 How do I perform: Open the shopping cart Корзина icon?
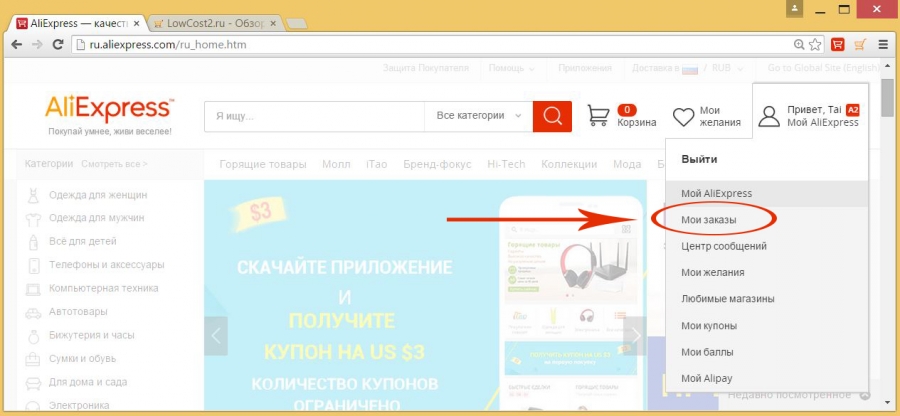[x=599, y=115]
